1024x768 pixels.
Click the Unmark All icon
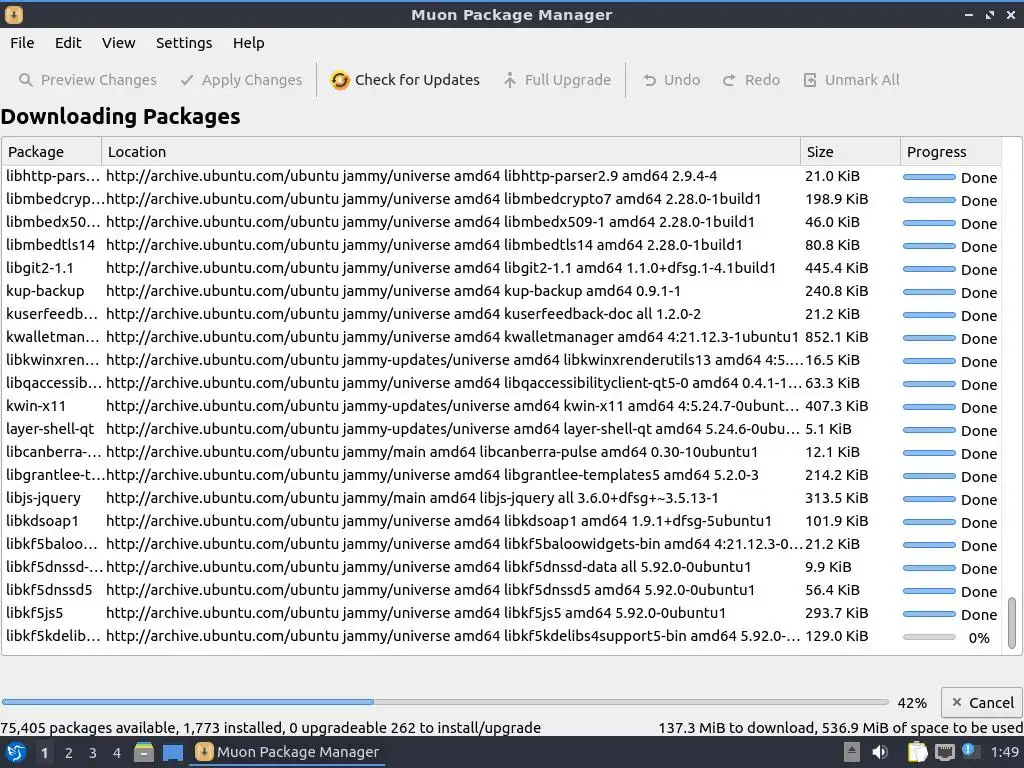click(x=810, y=80)
